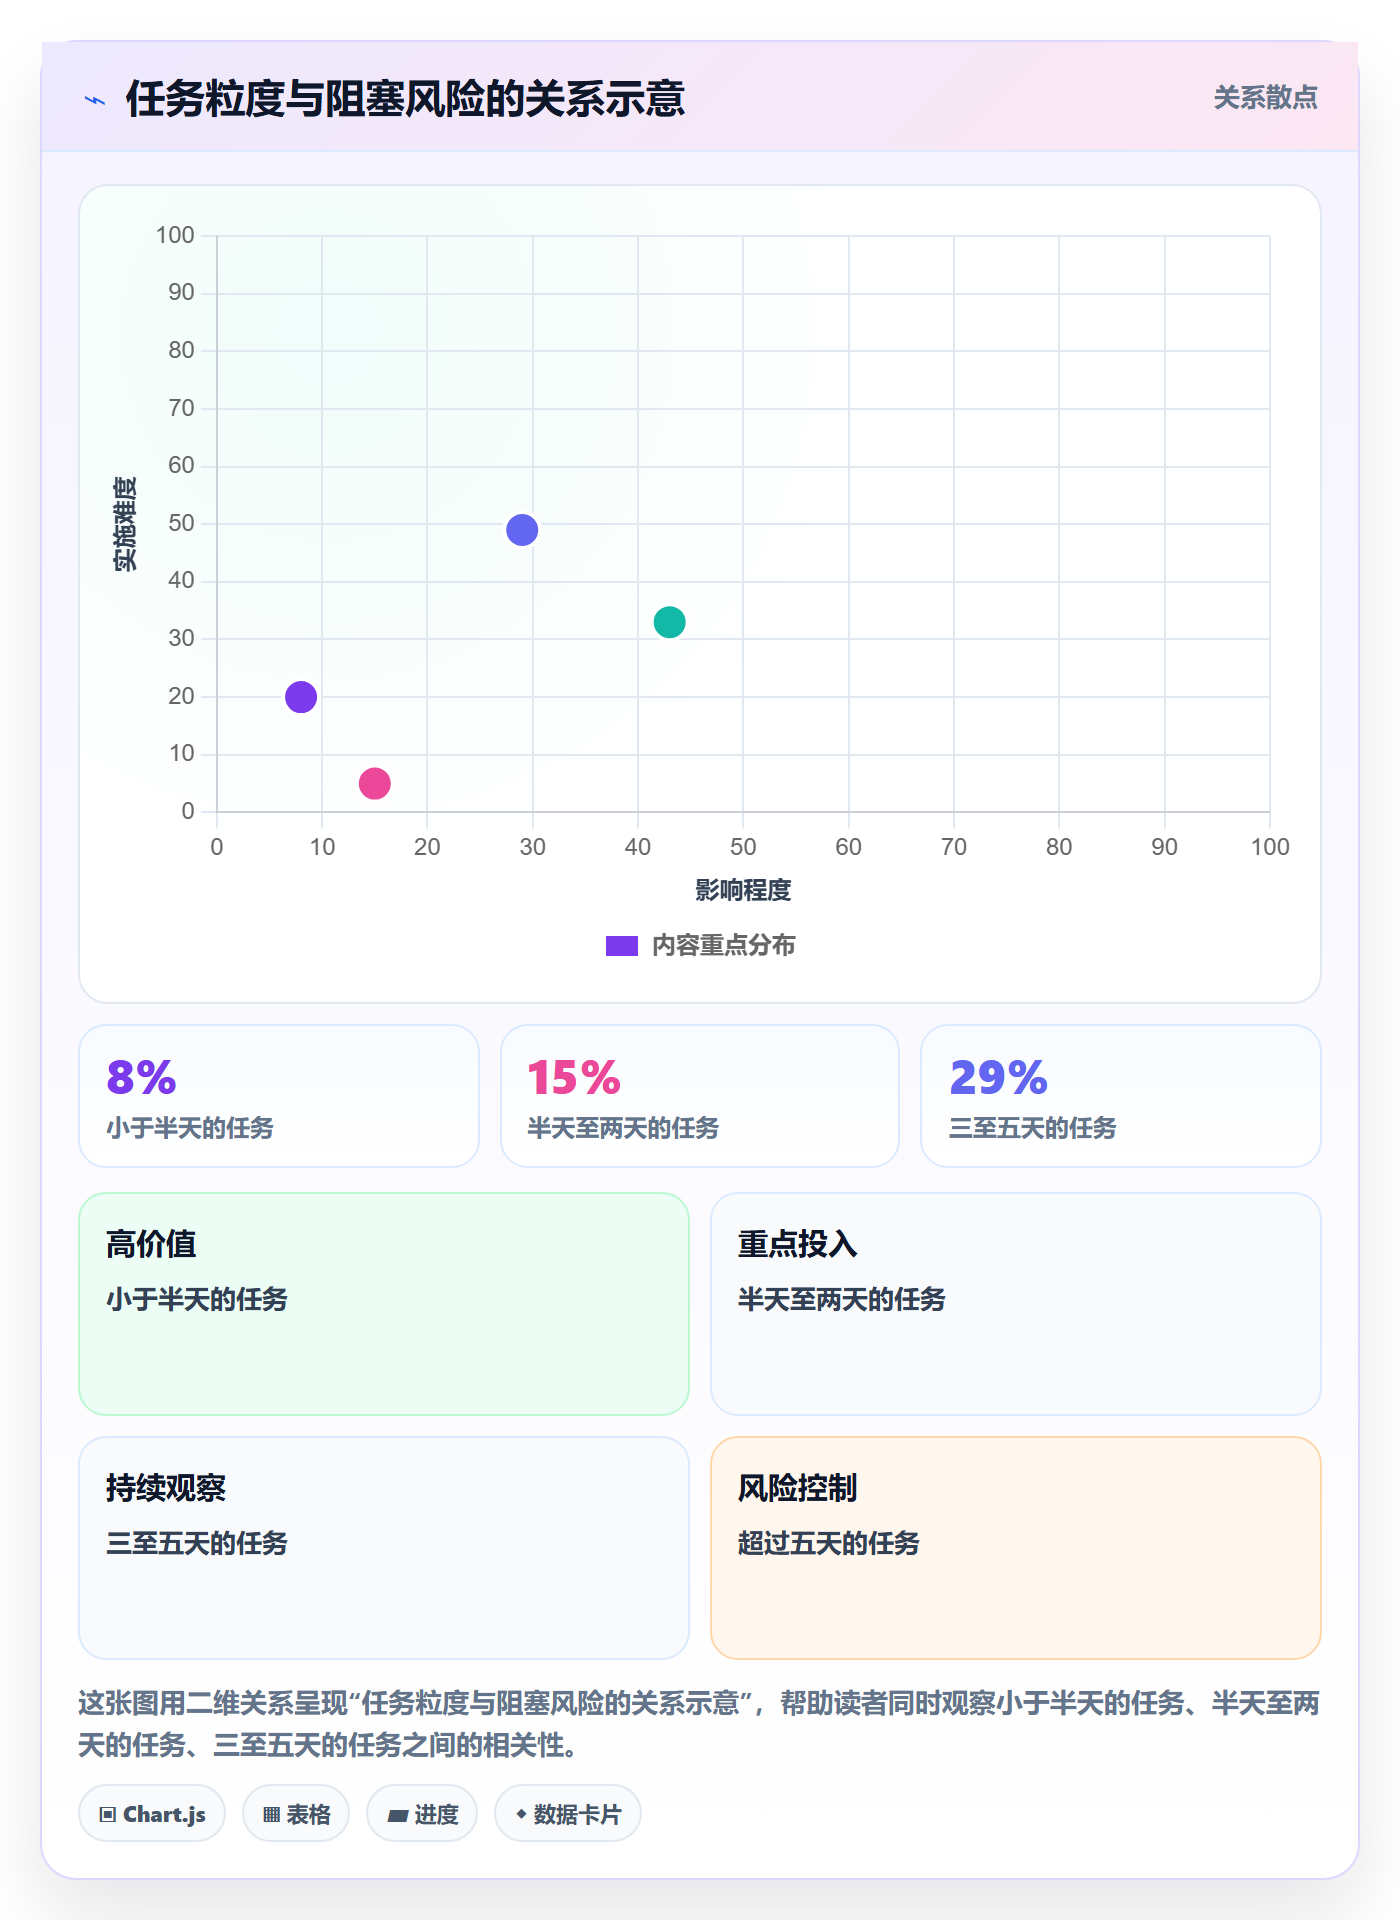Click the 关系散点 label in the header
This screenshot has width=1400, height=1920.
pyautogui.click(x=1265, y=98)
